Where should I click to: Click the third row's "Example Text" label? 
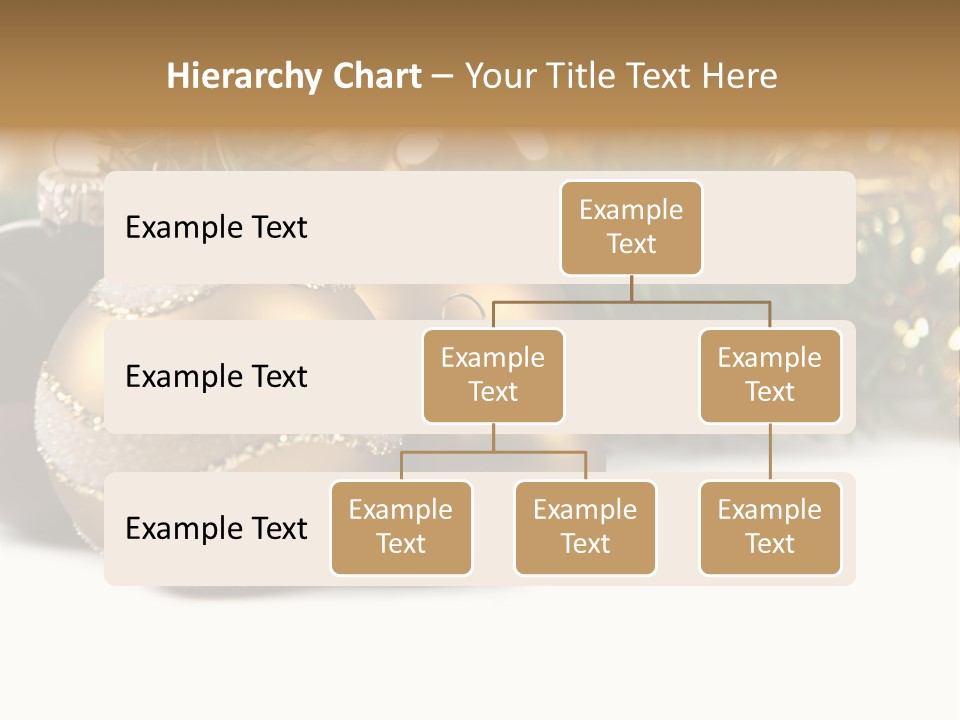(x=216, y=529)
